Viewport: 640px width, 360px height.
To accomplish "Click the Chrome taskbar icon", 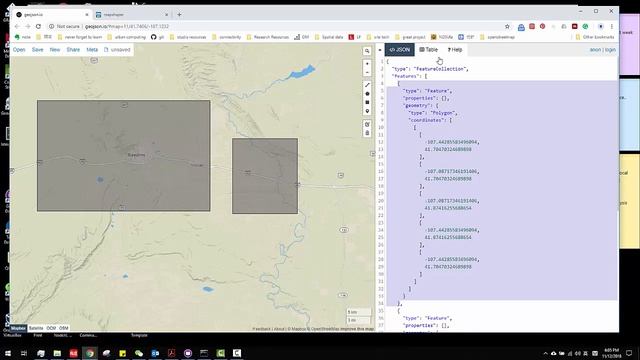I will [x=90, y=353].
